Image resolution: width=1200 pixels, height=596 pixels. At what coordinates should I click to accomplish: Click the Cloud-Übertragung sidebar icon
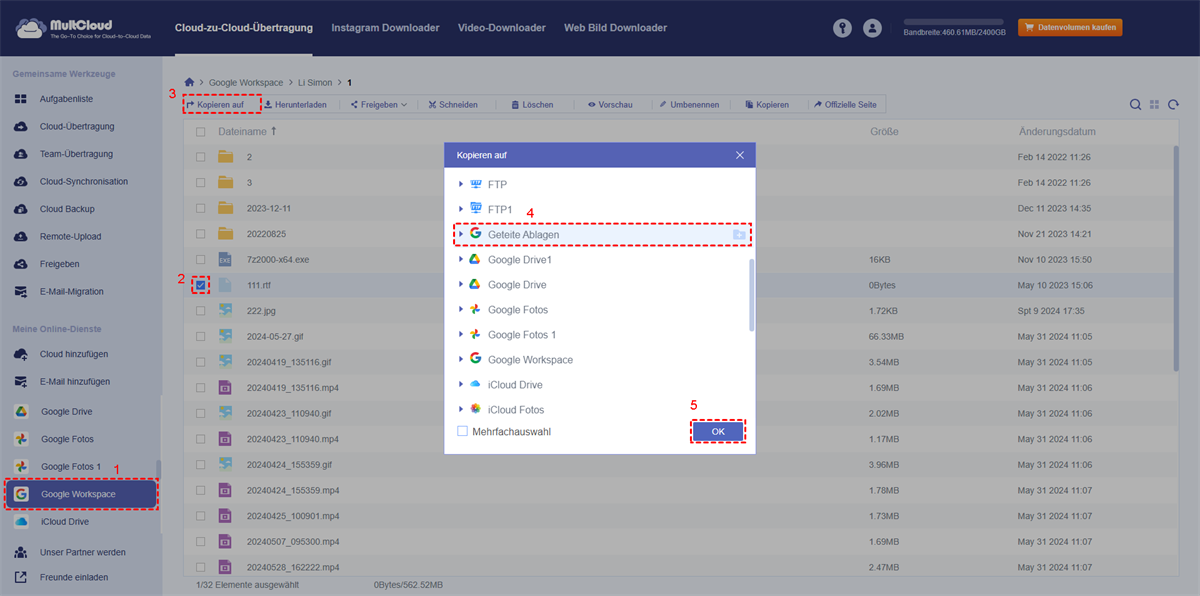[x=21, y=127]
